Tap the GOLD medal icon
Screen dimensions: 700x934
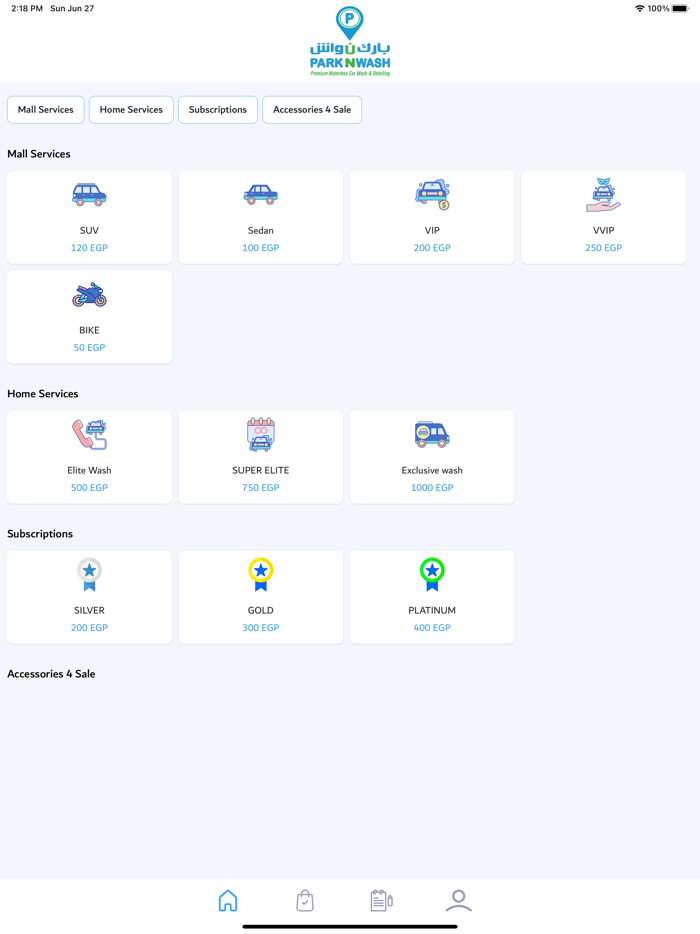coord(261,574)
